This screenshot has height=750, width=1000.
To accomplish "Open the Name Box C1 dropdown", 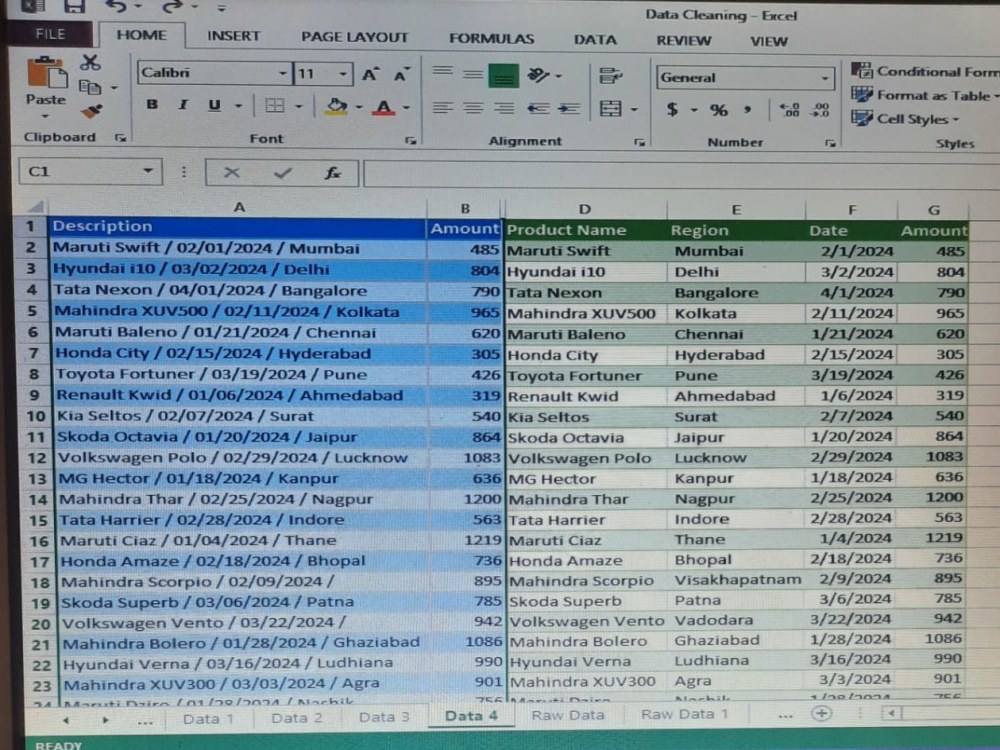I will tap(148, 171).
